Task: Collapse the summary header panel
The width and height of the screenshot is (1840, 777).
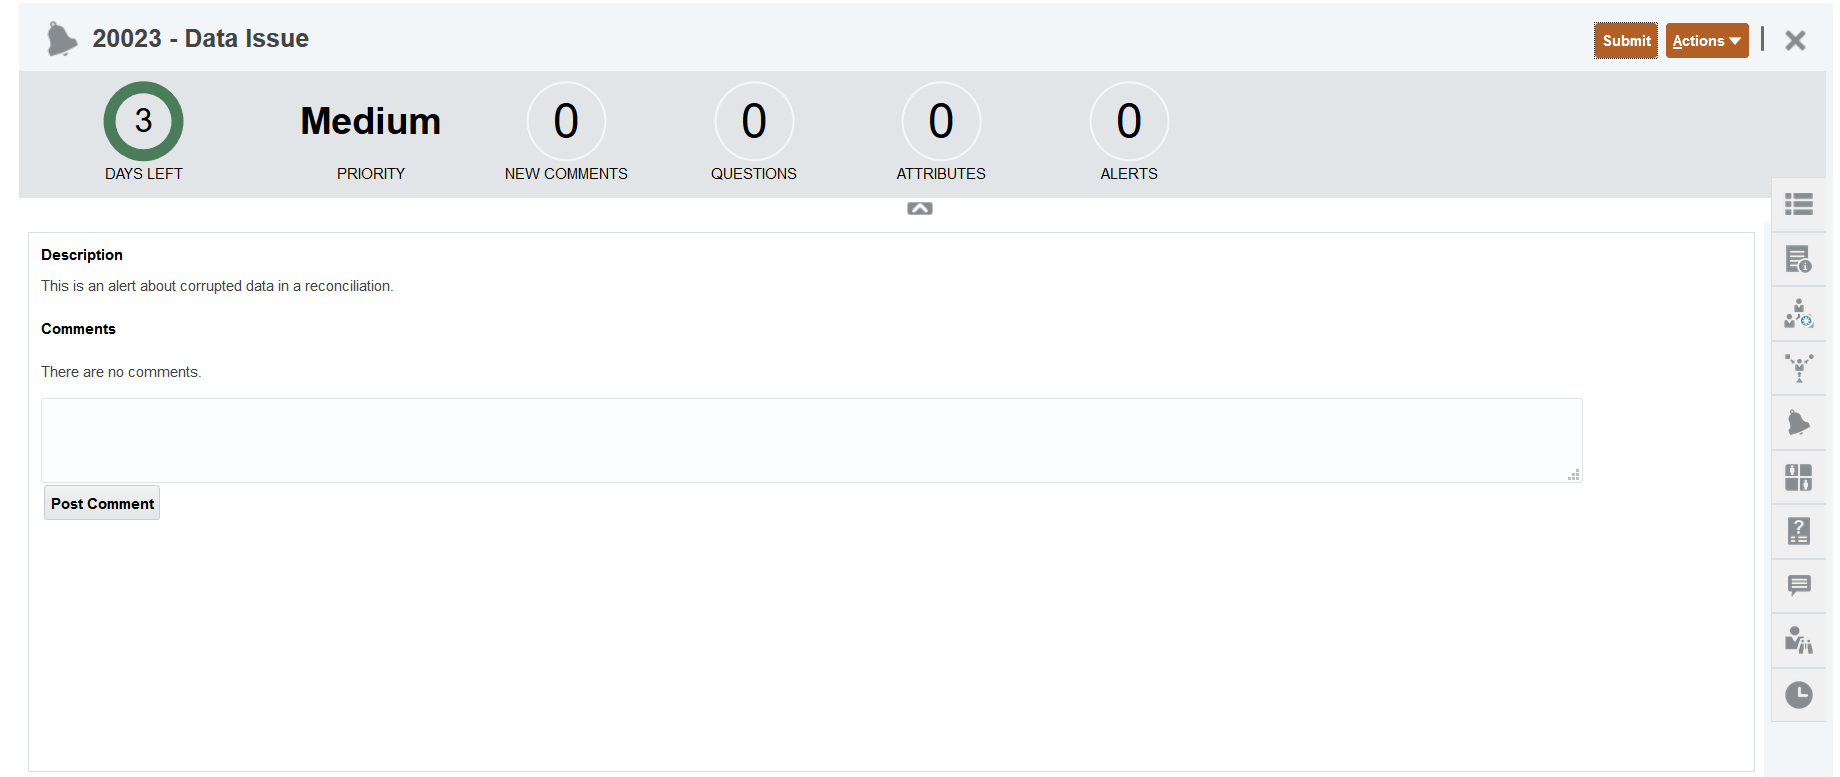Action: 919,208
